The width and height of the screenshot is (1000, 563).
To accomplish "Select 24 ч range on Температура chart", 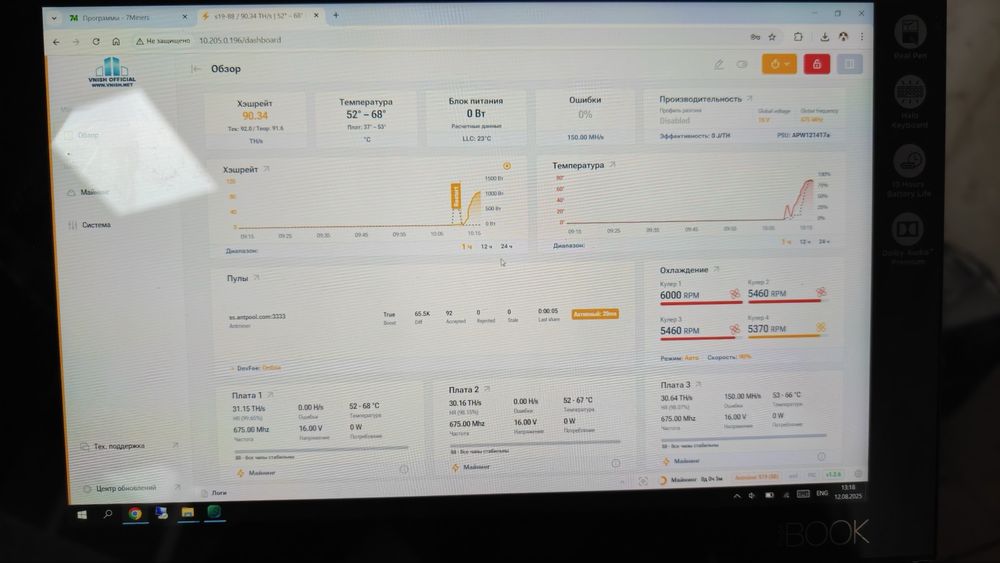I will coord(824,242).
